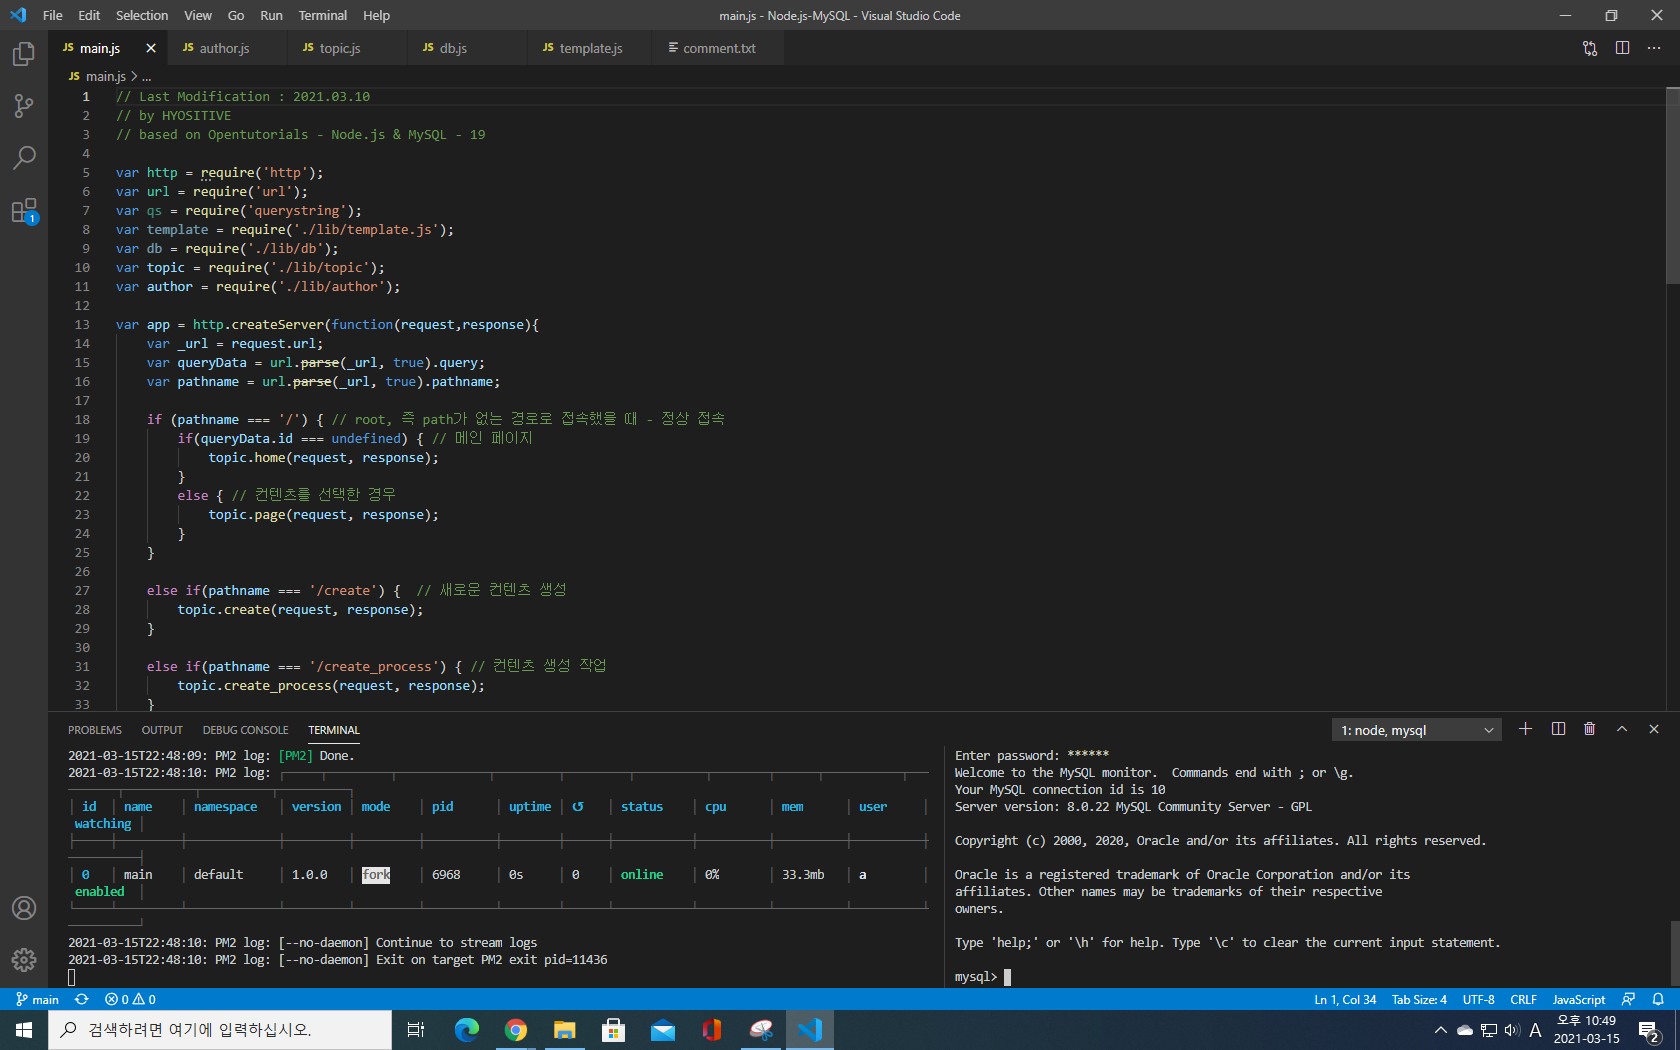The width and height of the screenshot is (1680, 1050).
Task: Open the Go menu
Action: pos(236,15)
